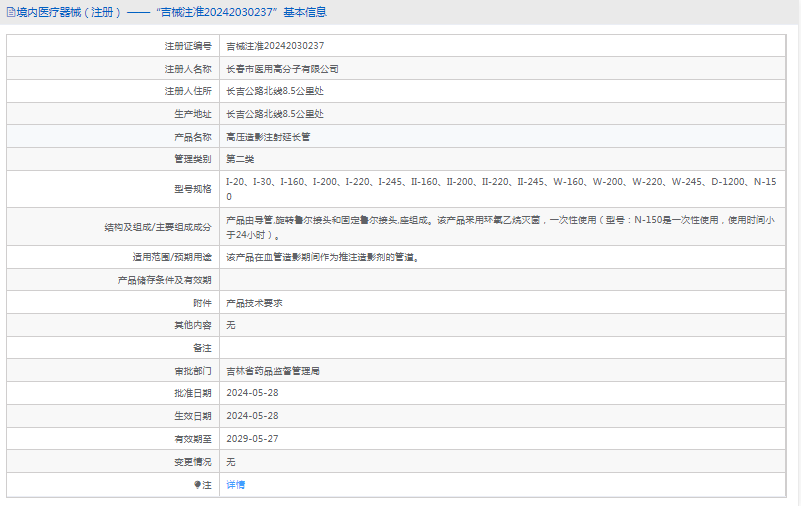Select effective date 2024-05-28 in 生效日期 row
This screenshot has height=506, width=801.
click(252, 416)
